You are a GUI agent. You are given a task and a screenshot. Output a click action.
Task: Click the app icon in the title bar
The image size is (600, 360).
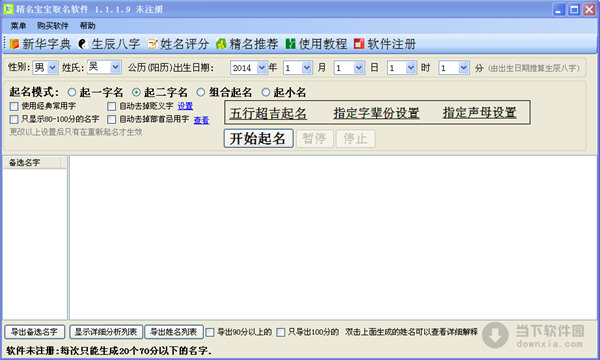point(8,9)
